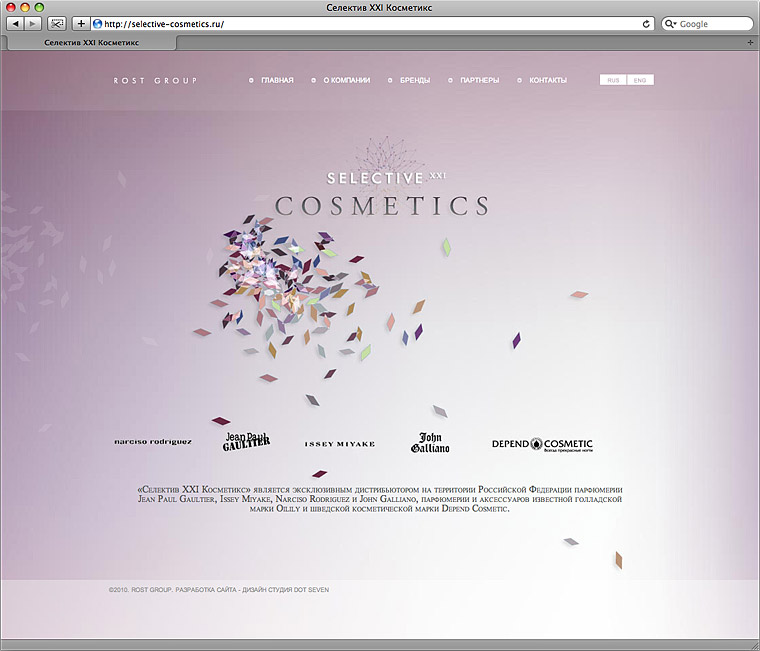This screenshot has height=651, width=760.
Task: Click the Jean Paul Gaultier brand logo
Action: point(246,442)
